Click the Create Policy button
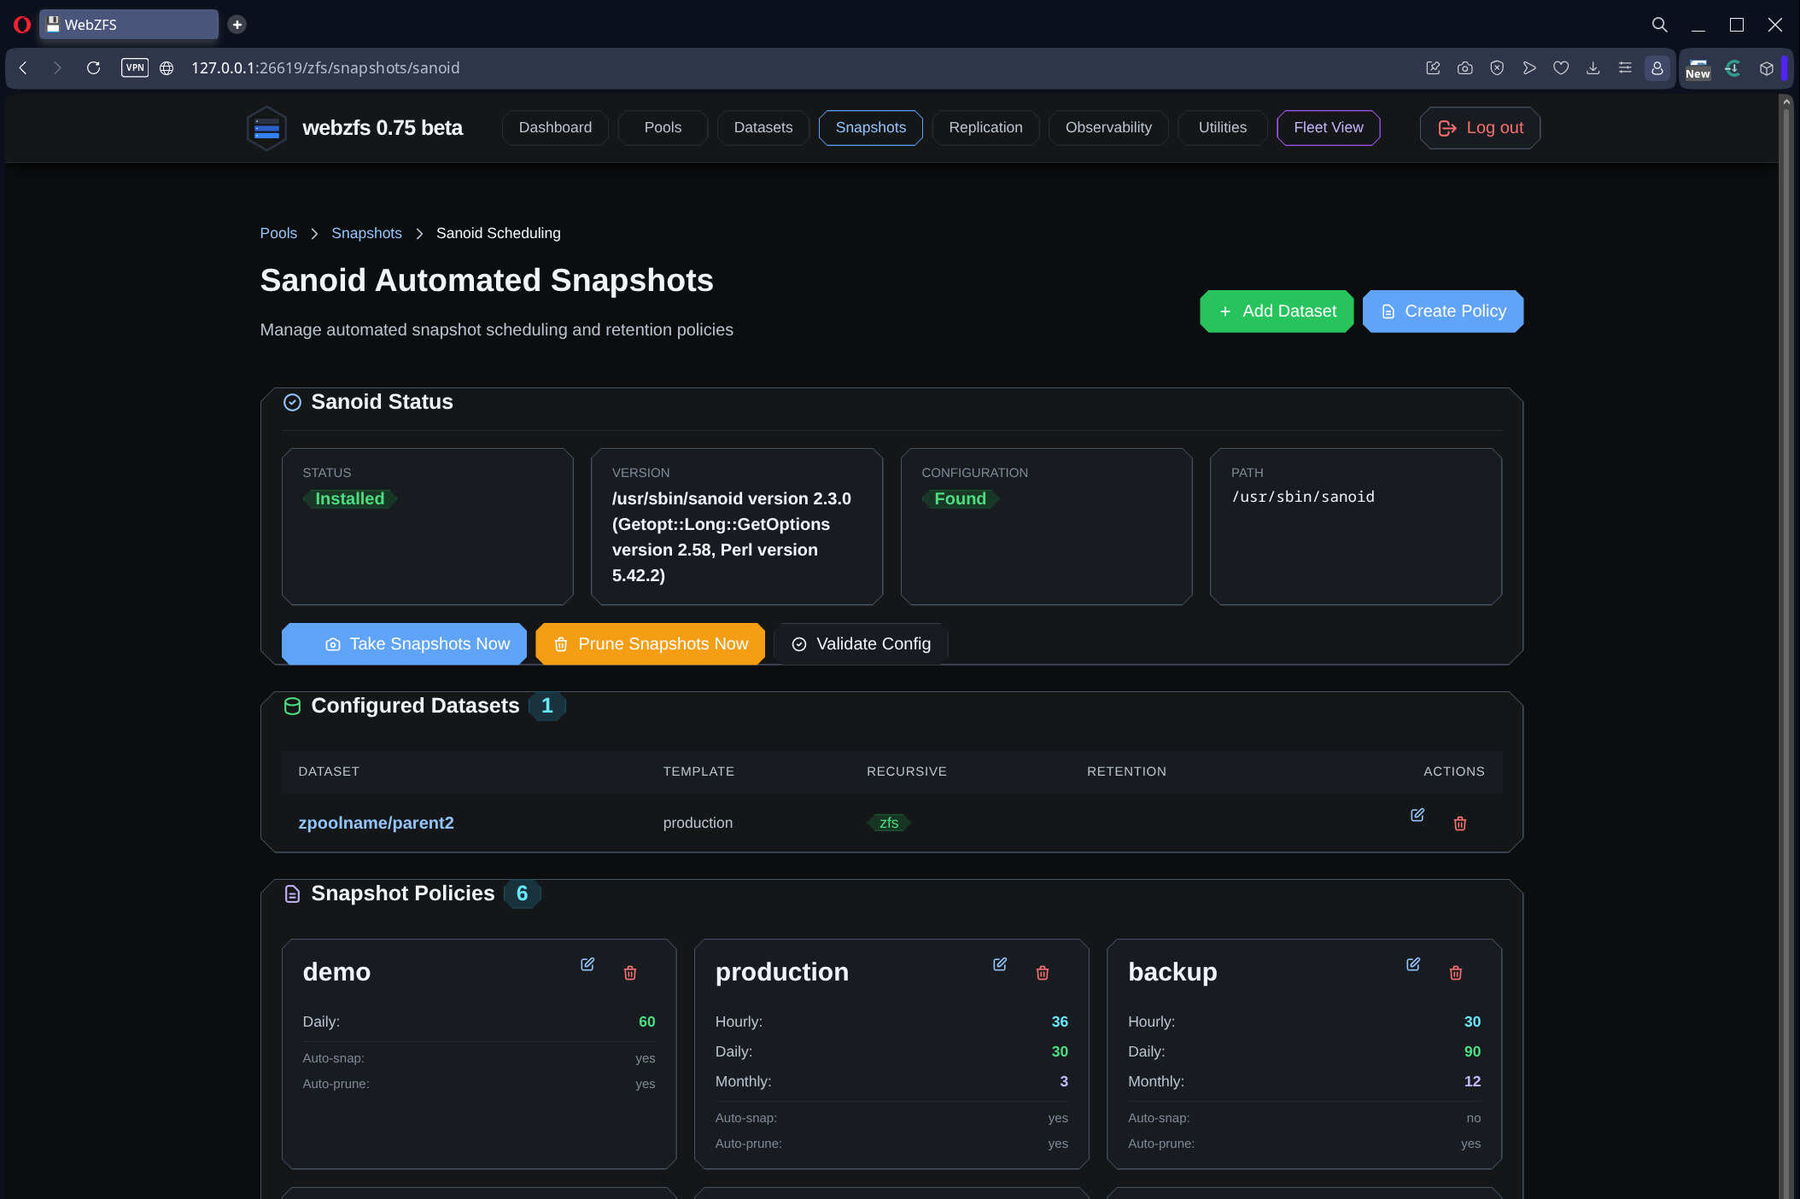Screen dimensions: 1800x1199 [1443, 311]
